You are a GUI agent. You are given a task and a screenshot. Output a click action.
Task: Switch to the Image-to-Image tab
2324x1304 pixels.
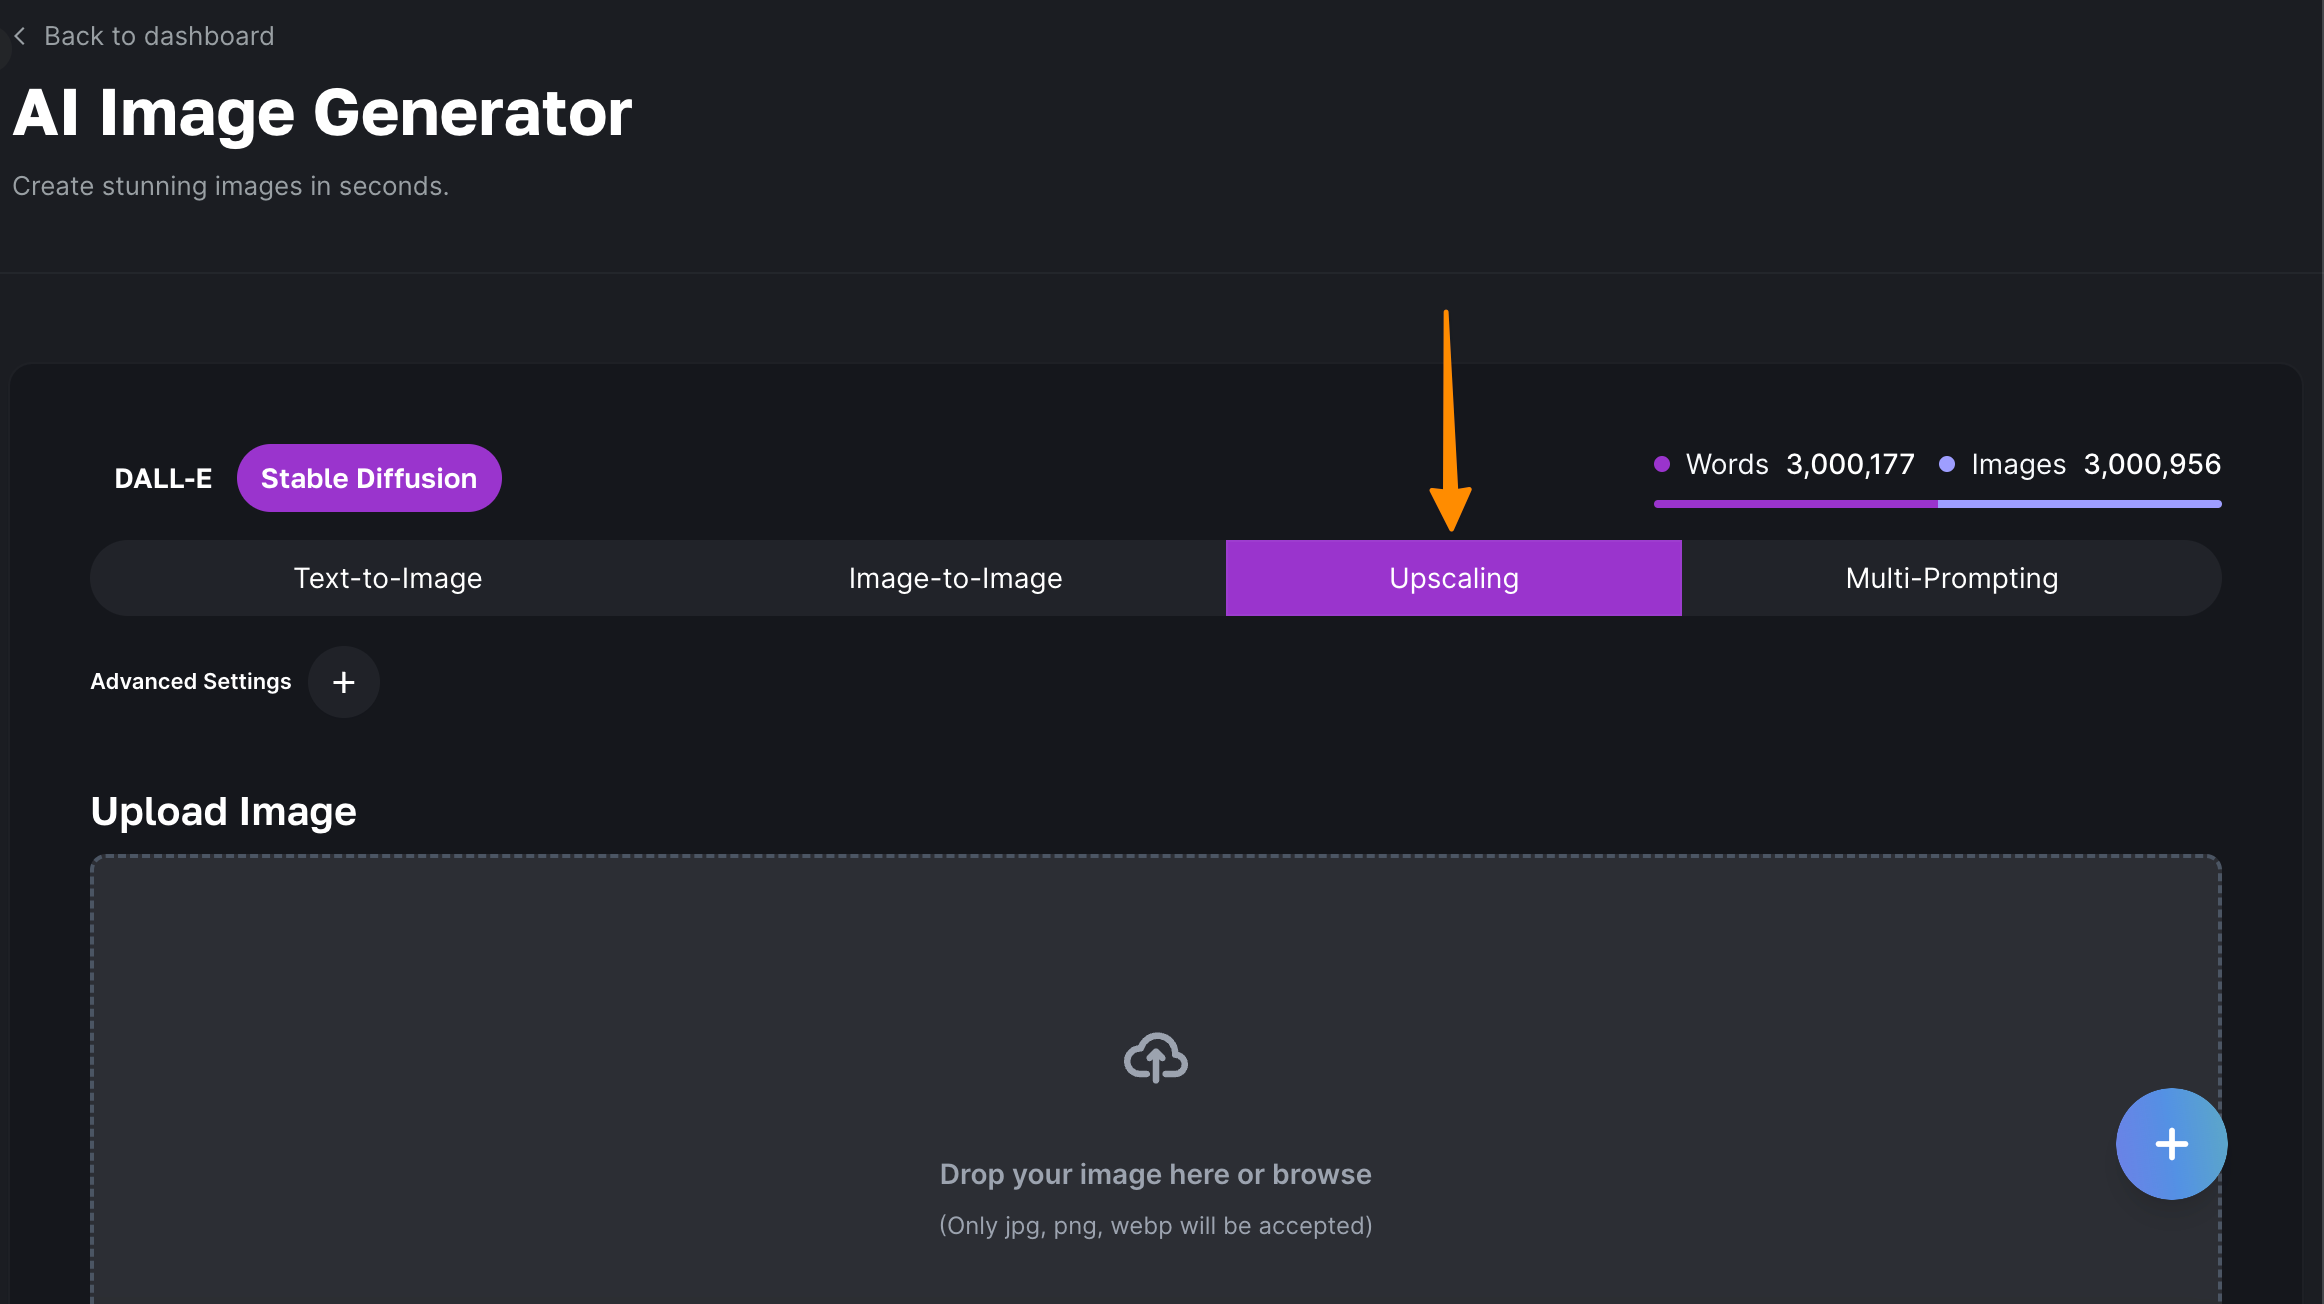click(955, 578)
